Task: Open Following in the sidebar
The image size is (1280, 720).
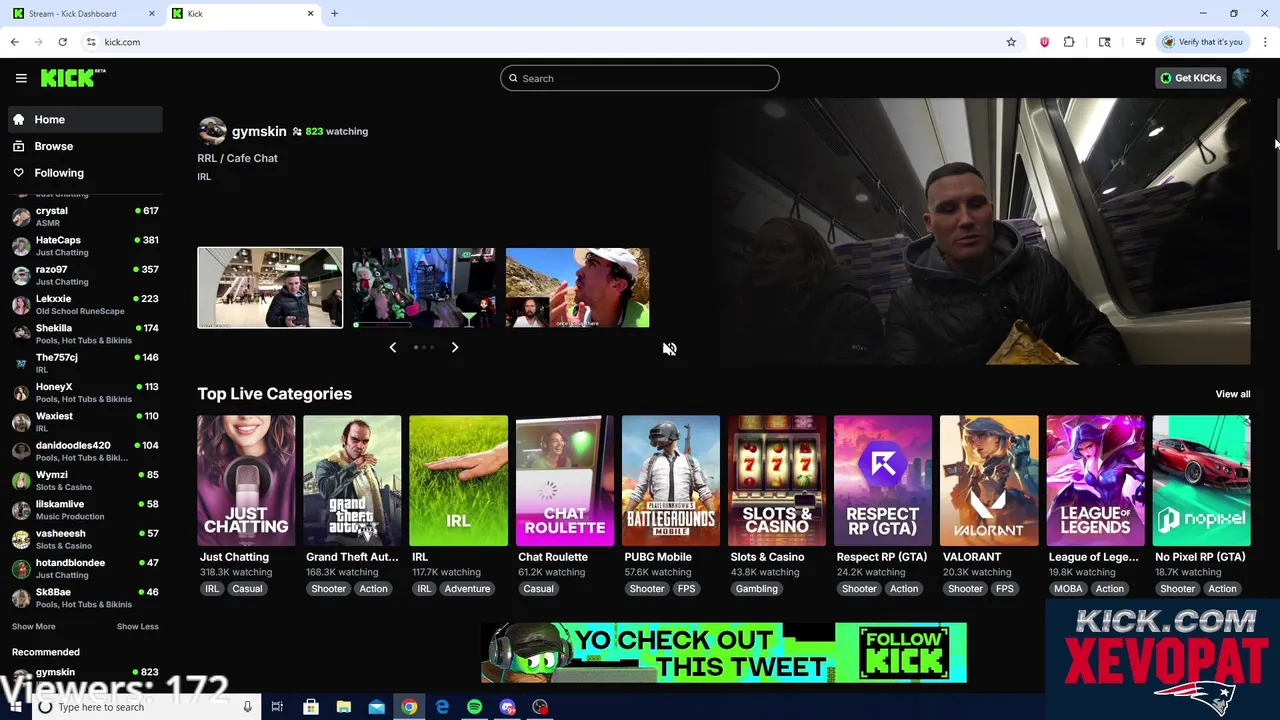Action: 85,173
